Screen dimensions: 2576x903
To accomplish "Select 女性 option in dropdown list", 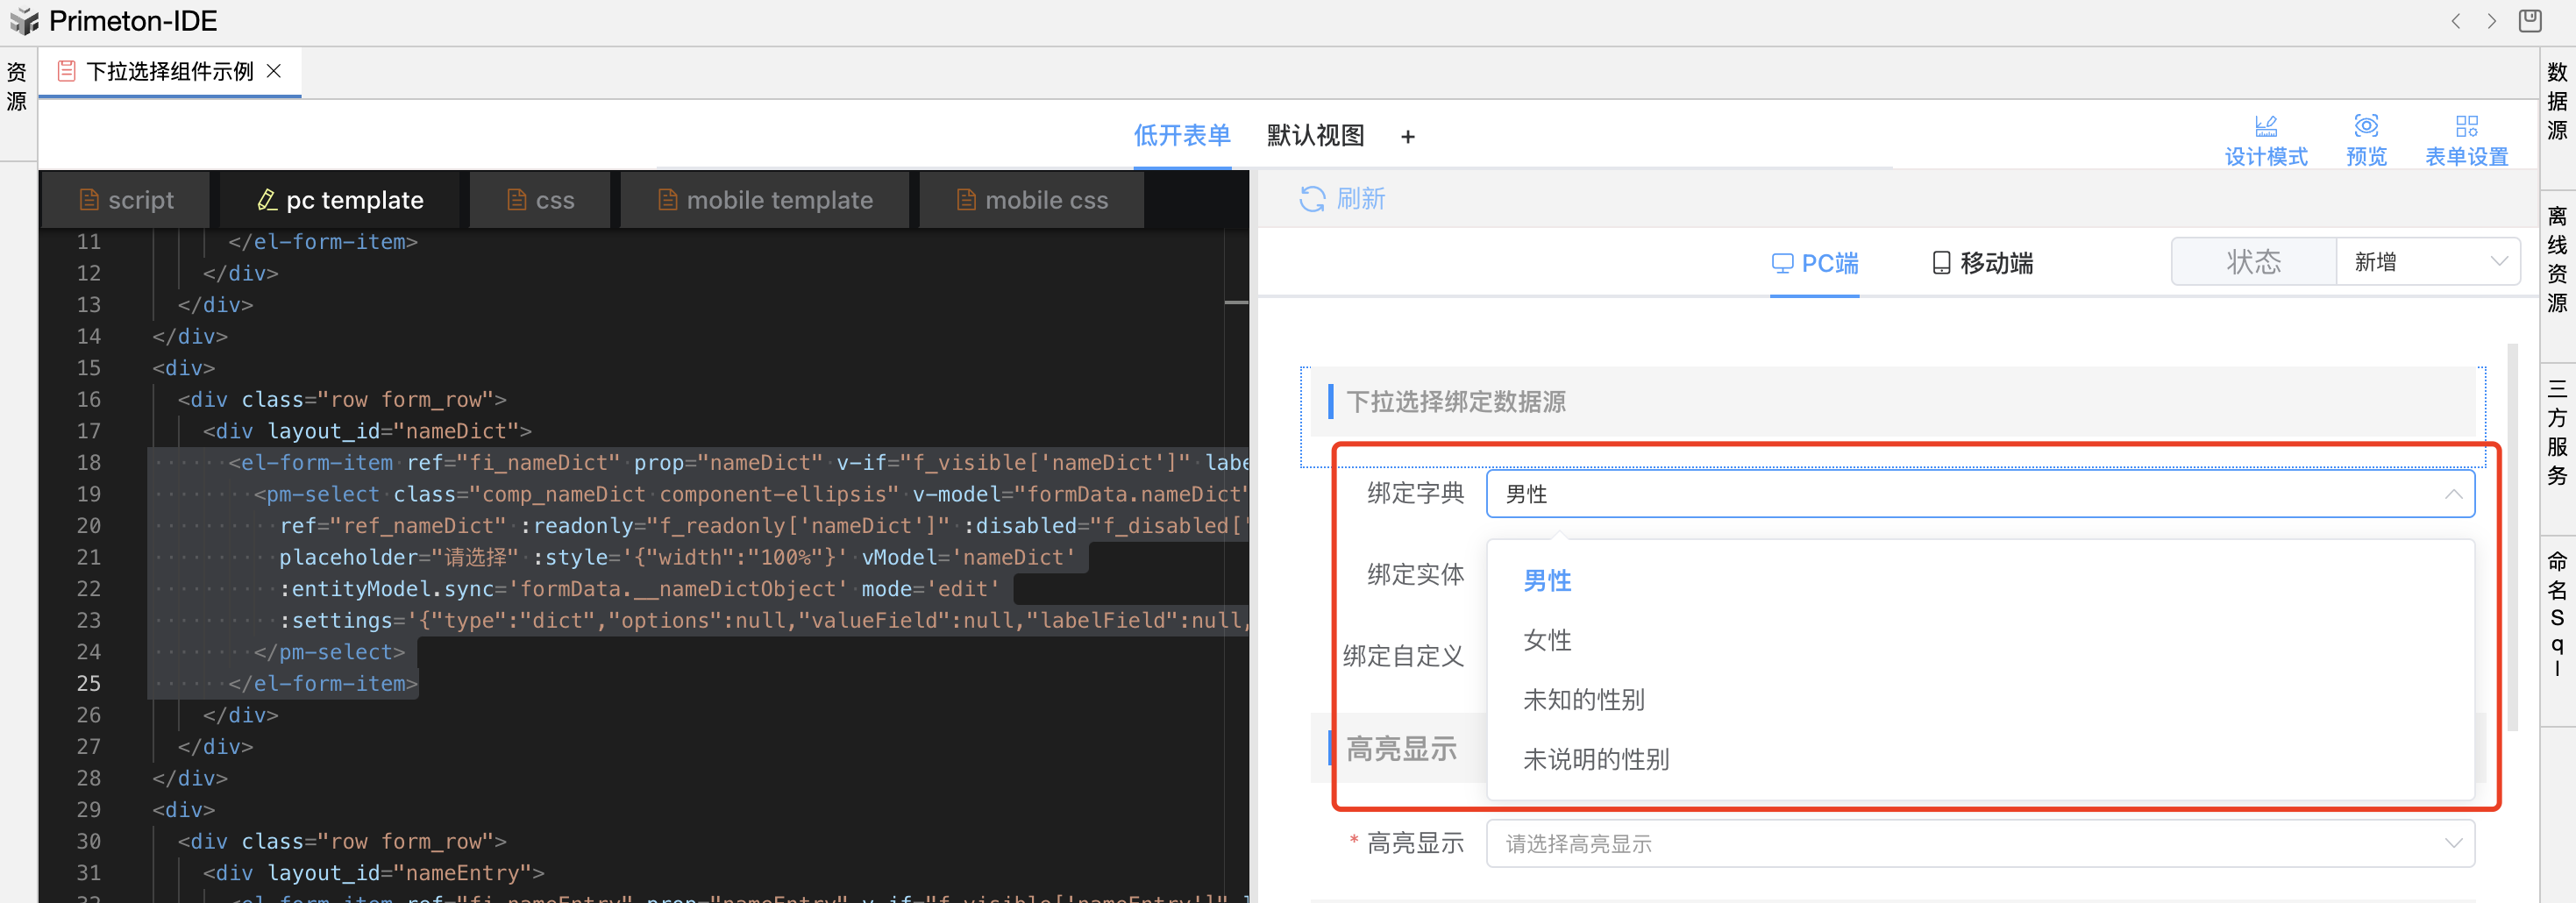I will [x=1546, y=640].
